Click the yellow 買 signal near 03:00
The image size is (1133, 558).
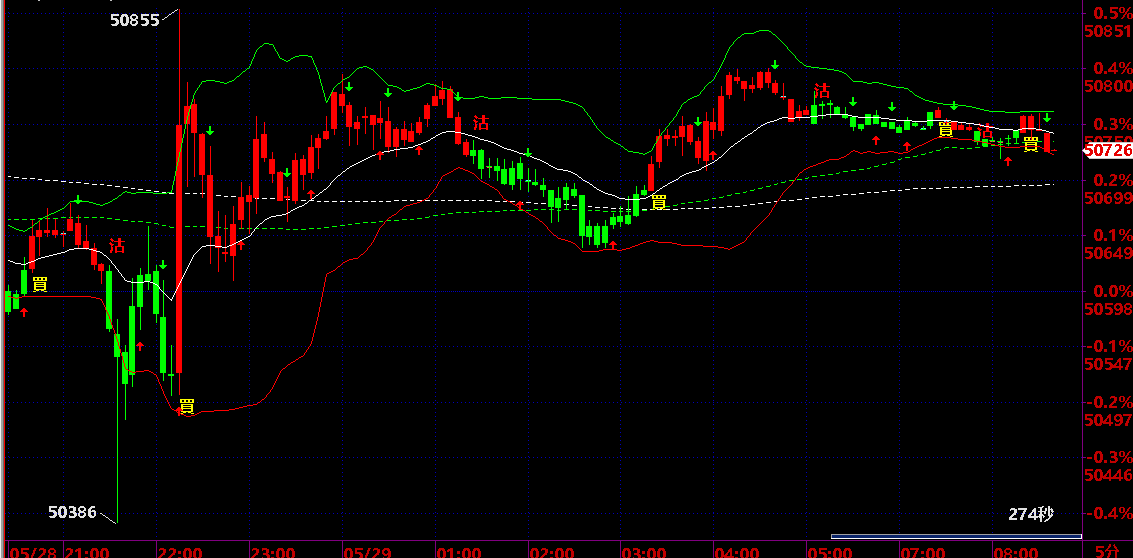coord(658,202)
